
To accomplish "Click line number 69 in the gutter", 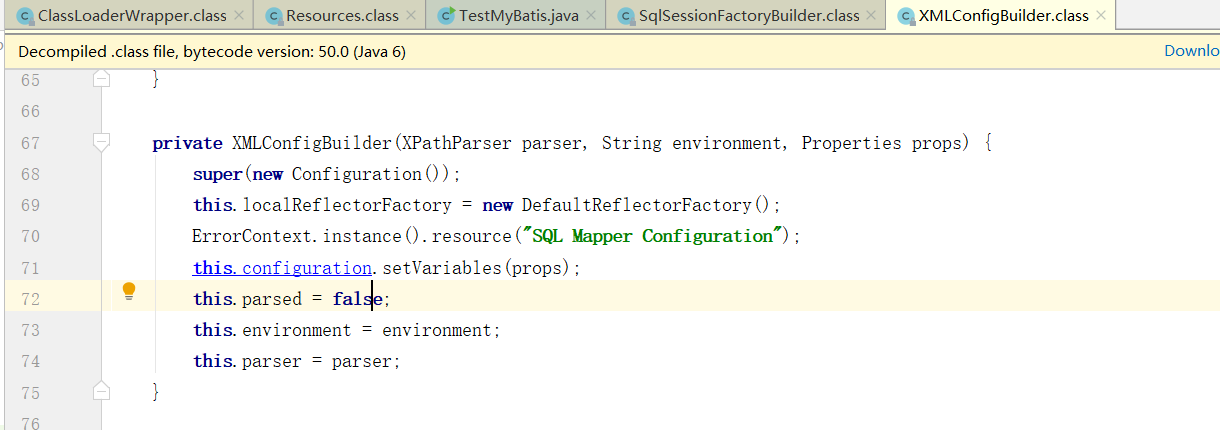I will (29, 205).
